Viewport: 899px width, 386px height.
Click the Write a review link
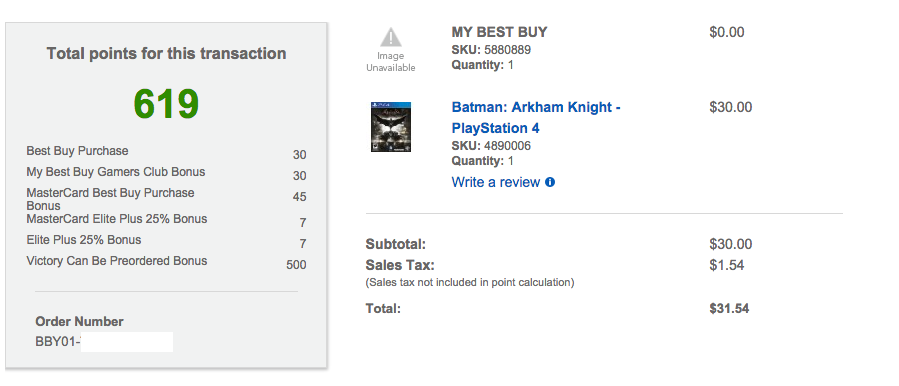click(x=496, y=182)
